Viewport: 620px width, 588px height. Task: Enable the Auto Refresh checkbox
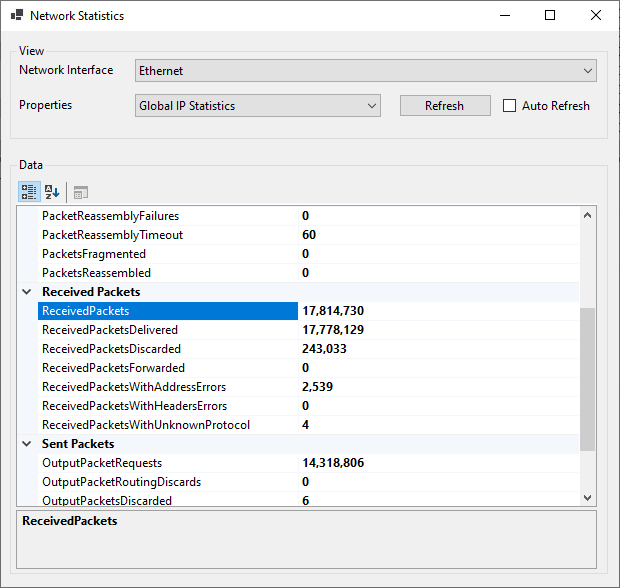tap(509, 106)
